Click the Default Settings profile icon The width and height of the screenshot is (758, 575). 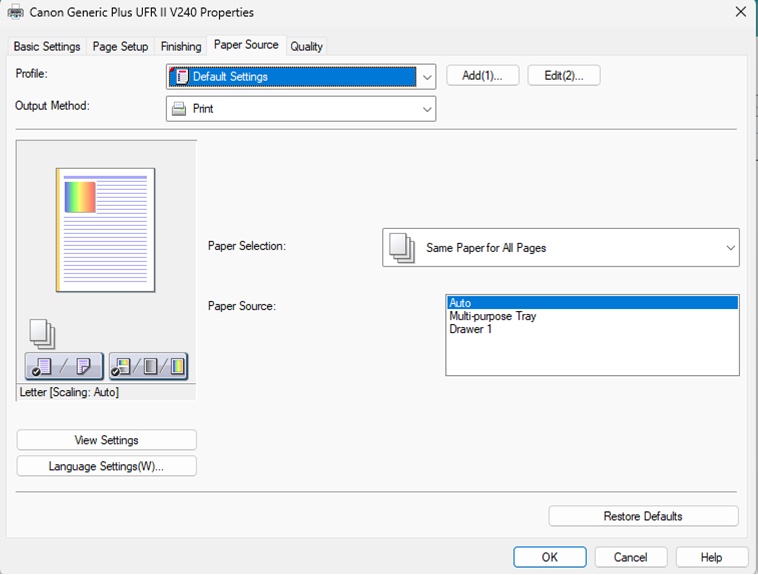(x=181, y=76)
